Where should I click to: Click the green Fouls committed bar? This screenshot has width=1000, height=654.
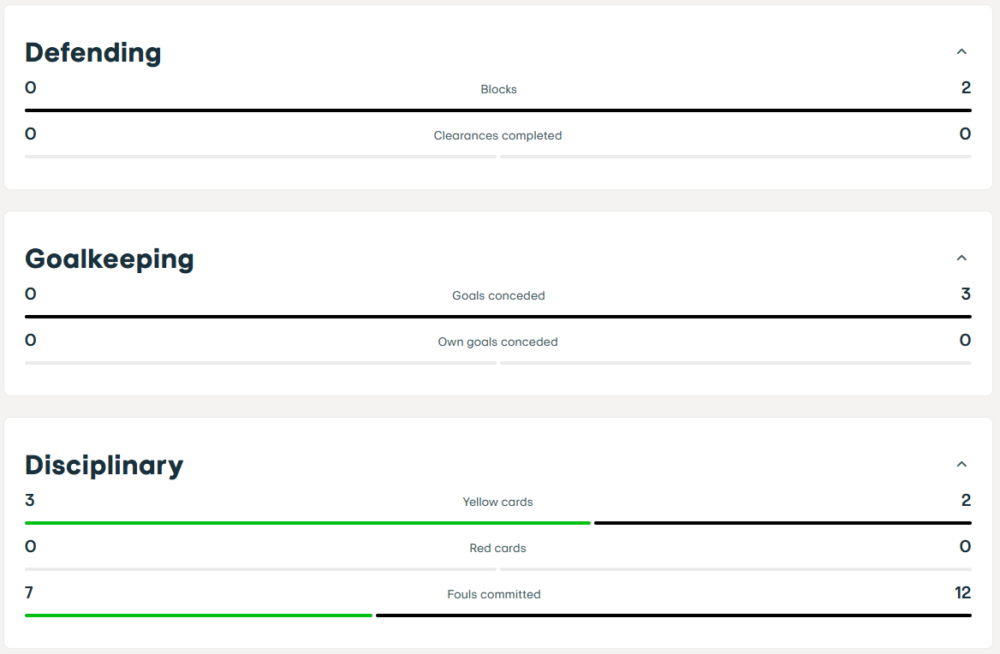coord(198,615)
